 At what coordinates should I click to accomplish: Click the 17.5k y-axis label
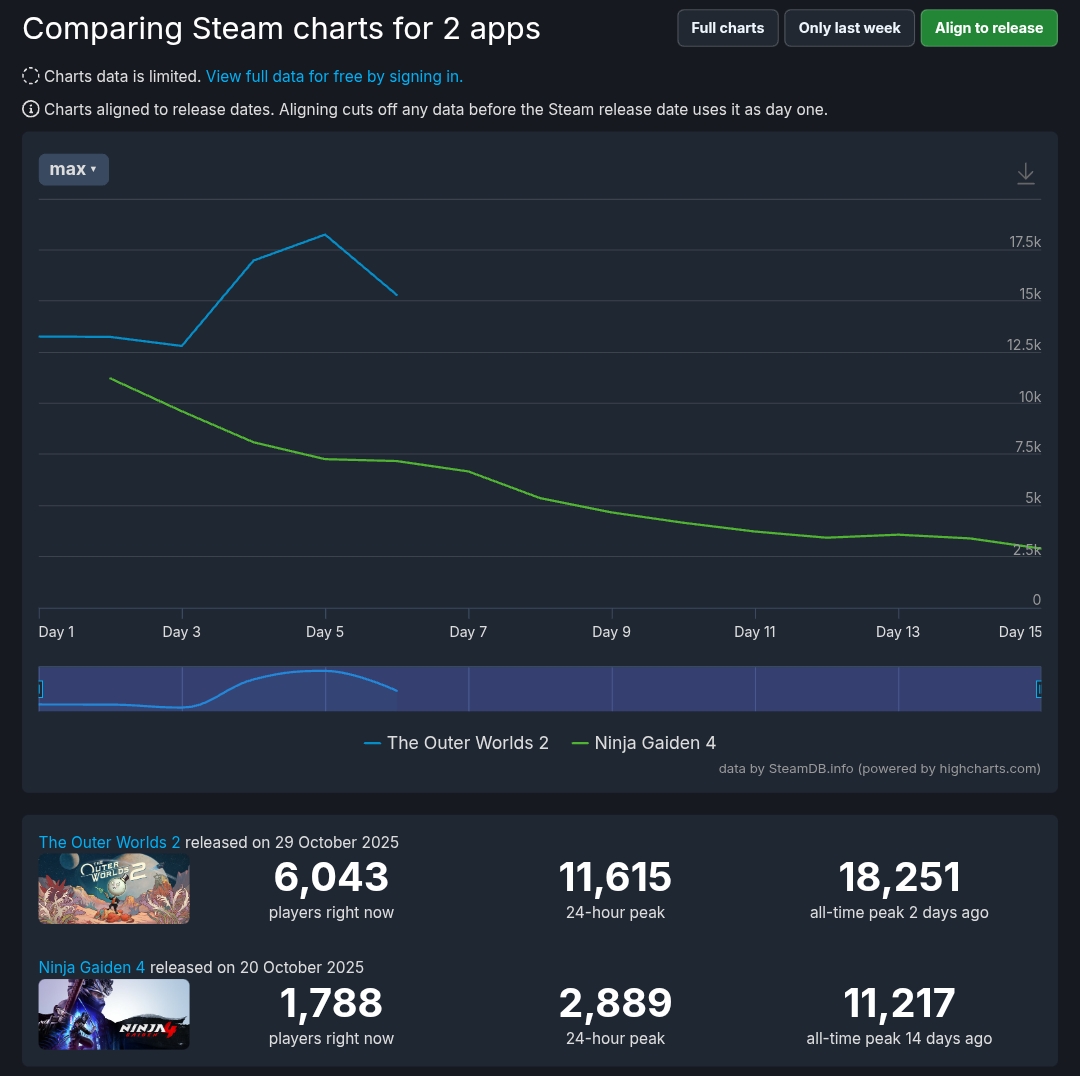(1025, 242)
